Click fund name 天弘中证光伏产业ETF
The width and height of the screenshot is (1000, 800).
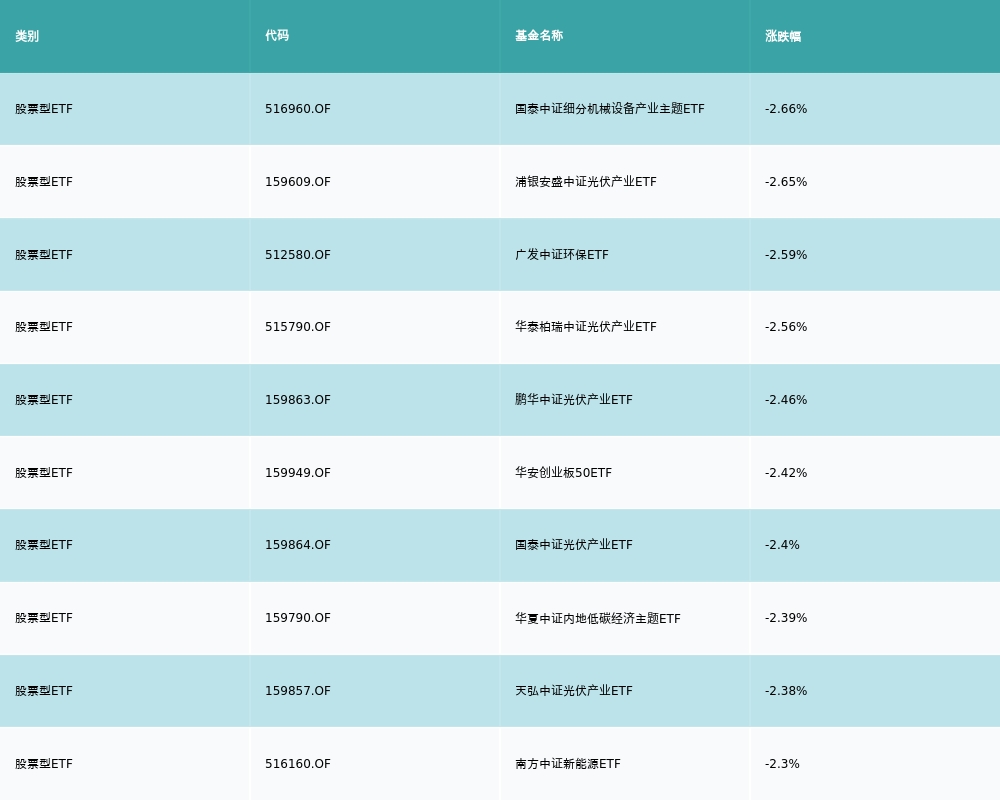(574, 691)
